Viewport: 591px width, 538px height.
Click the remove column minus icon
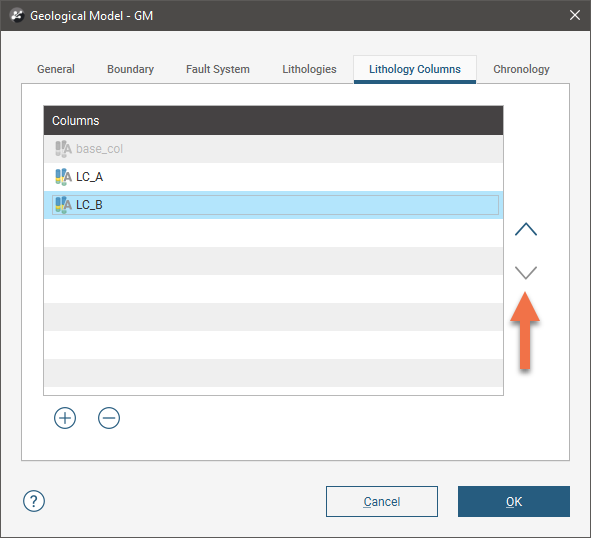[x=109, y=418]
